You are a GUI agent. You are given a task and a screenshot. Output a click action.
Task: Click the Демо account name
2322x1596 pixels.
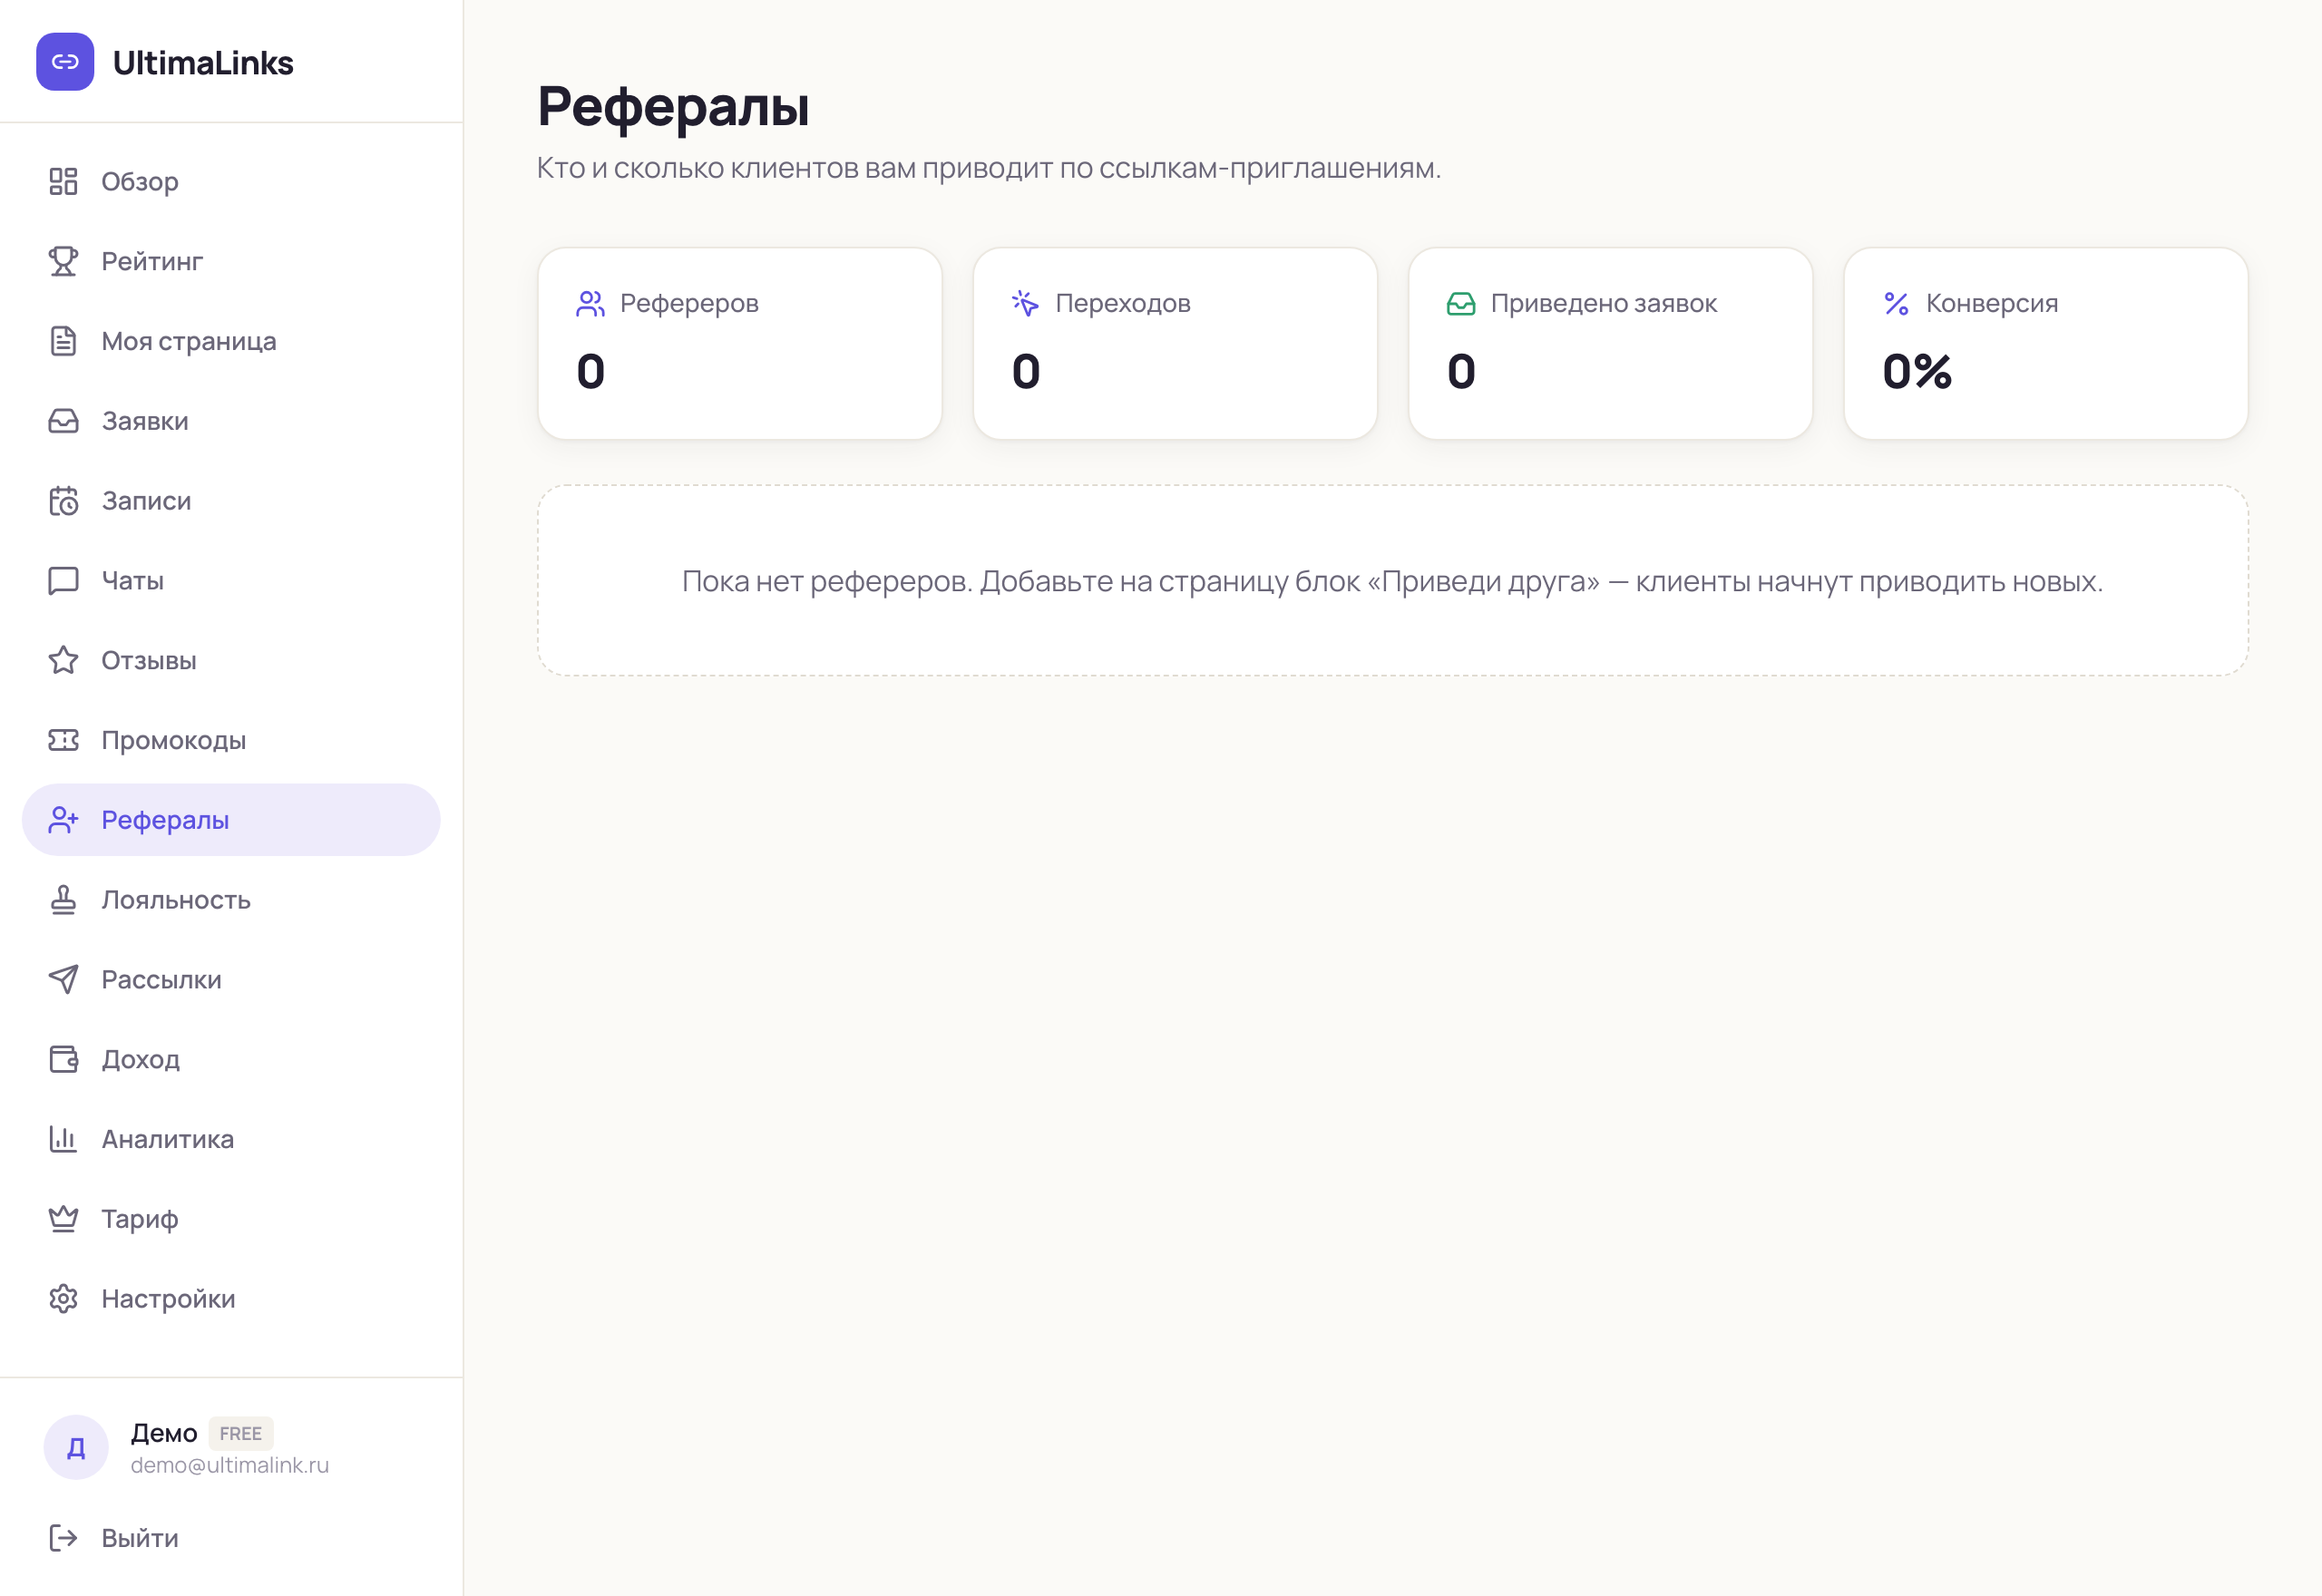pyautogui.click(x=164, y=1433)
